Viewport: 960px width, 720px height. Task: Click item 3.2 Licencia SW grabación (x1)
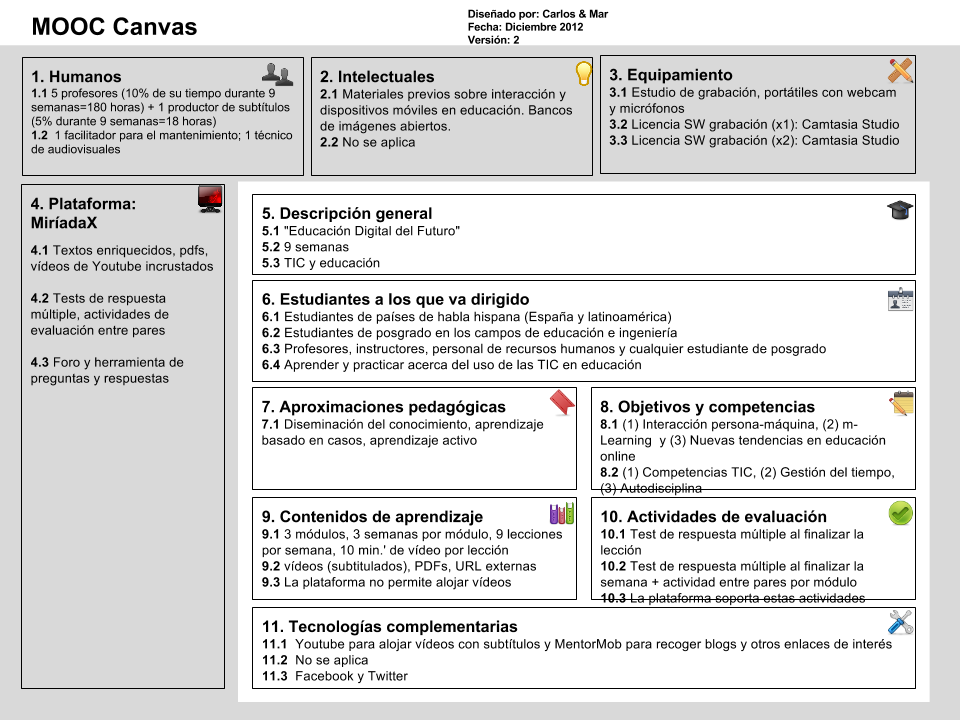pyautogui.click(x=754, y=124)
